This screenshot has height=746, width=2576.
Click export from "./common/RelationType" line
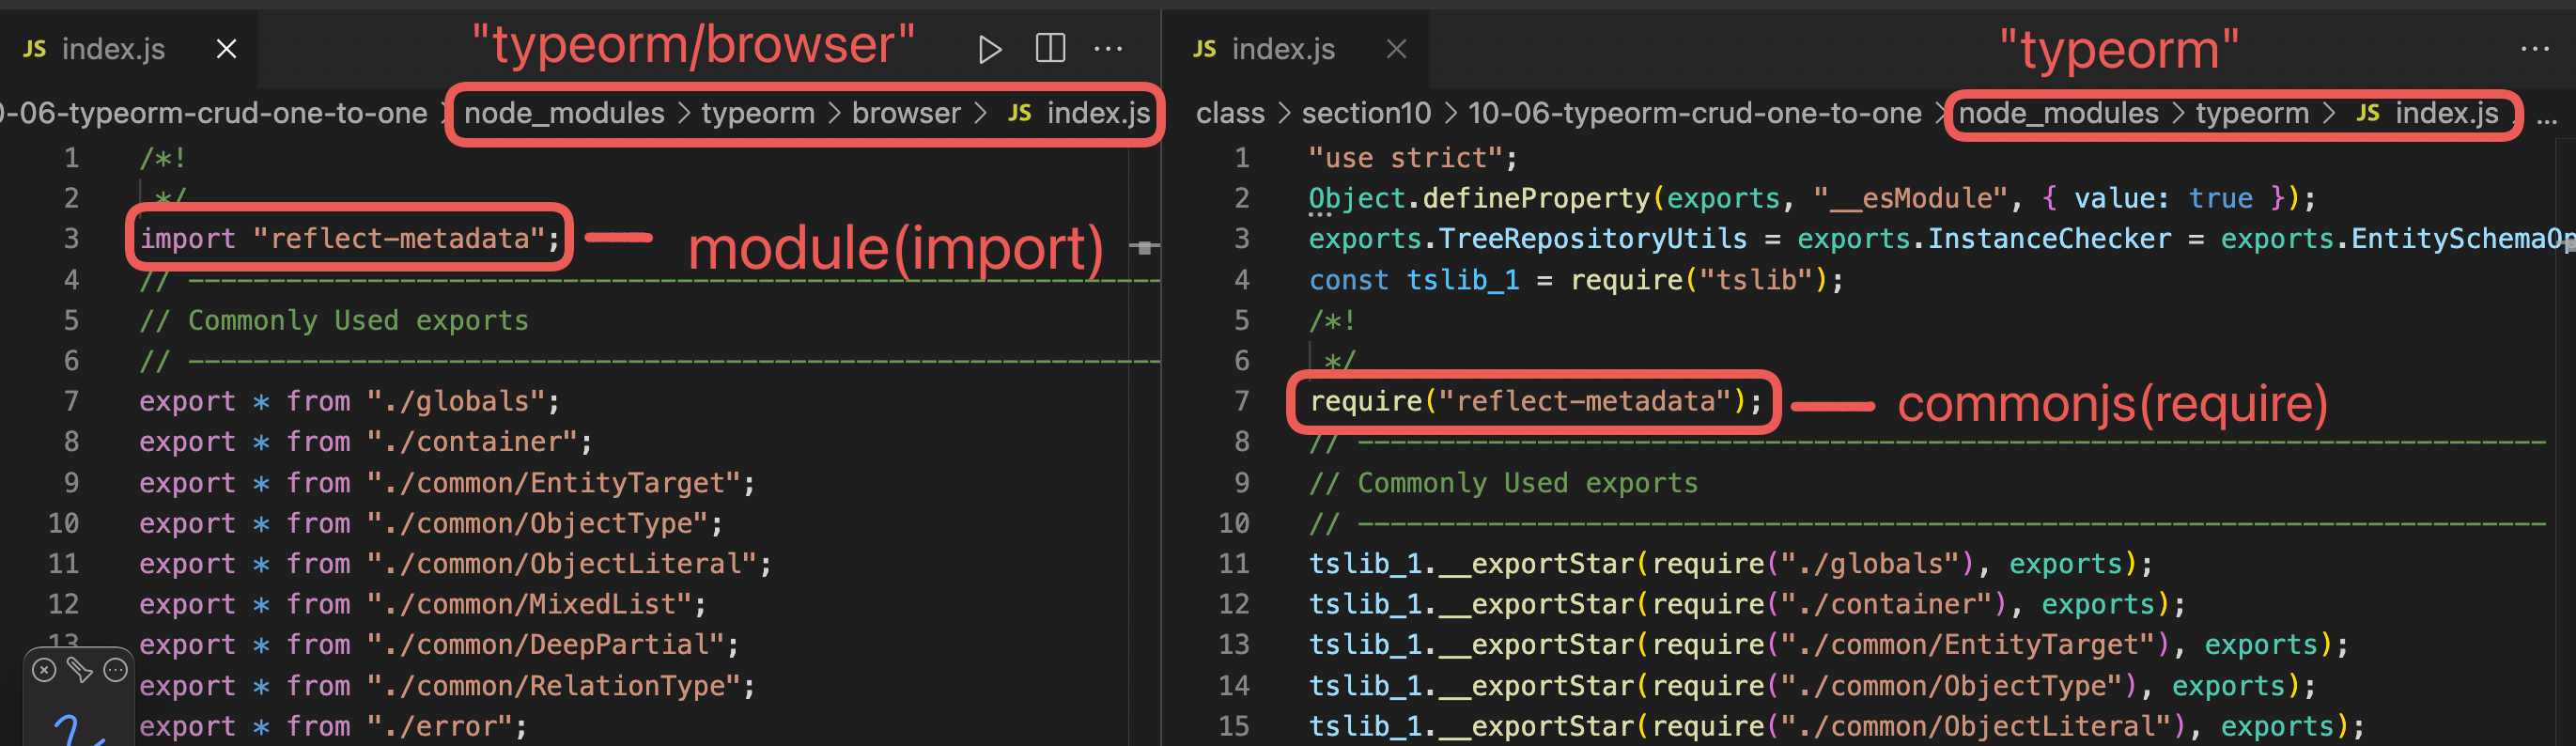click(447, 686)
